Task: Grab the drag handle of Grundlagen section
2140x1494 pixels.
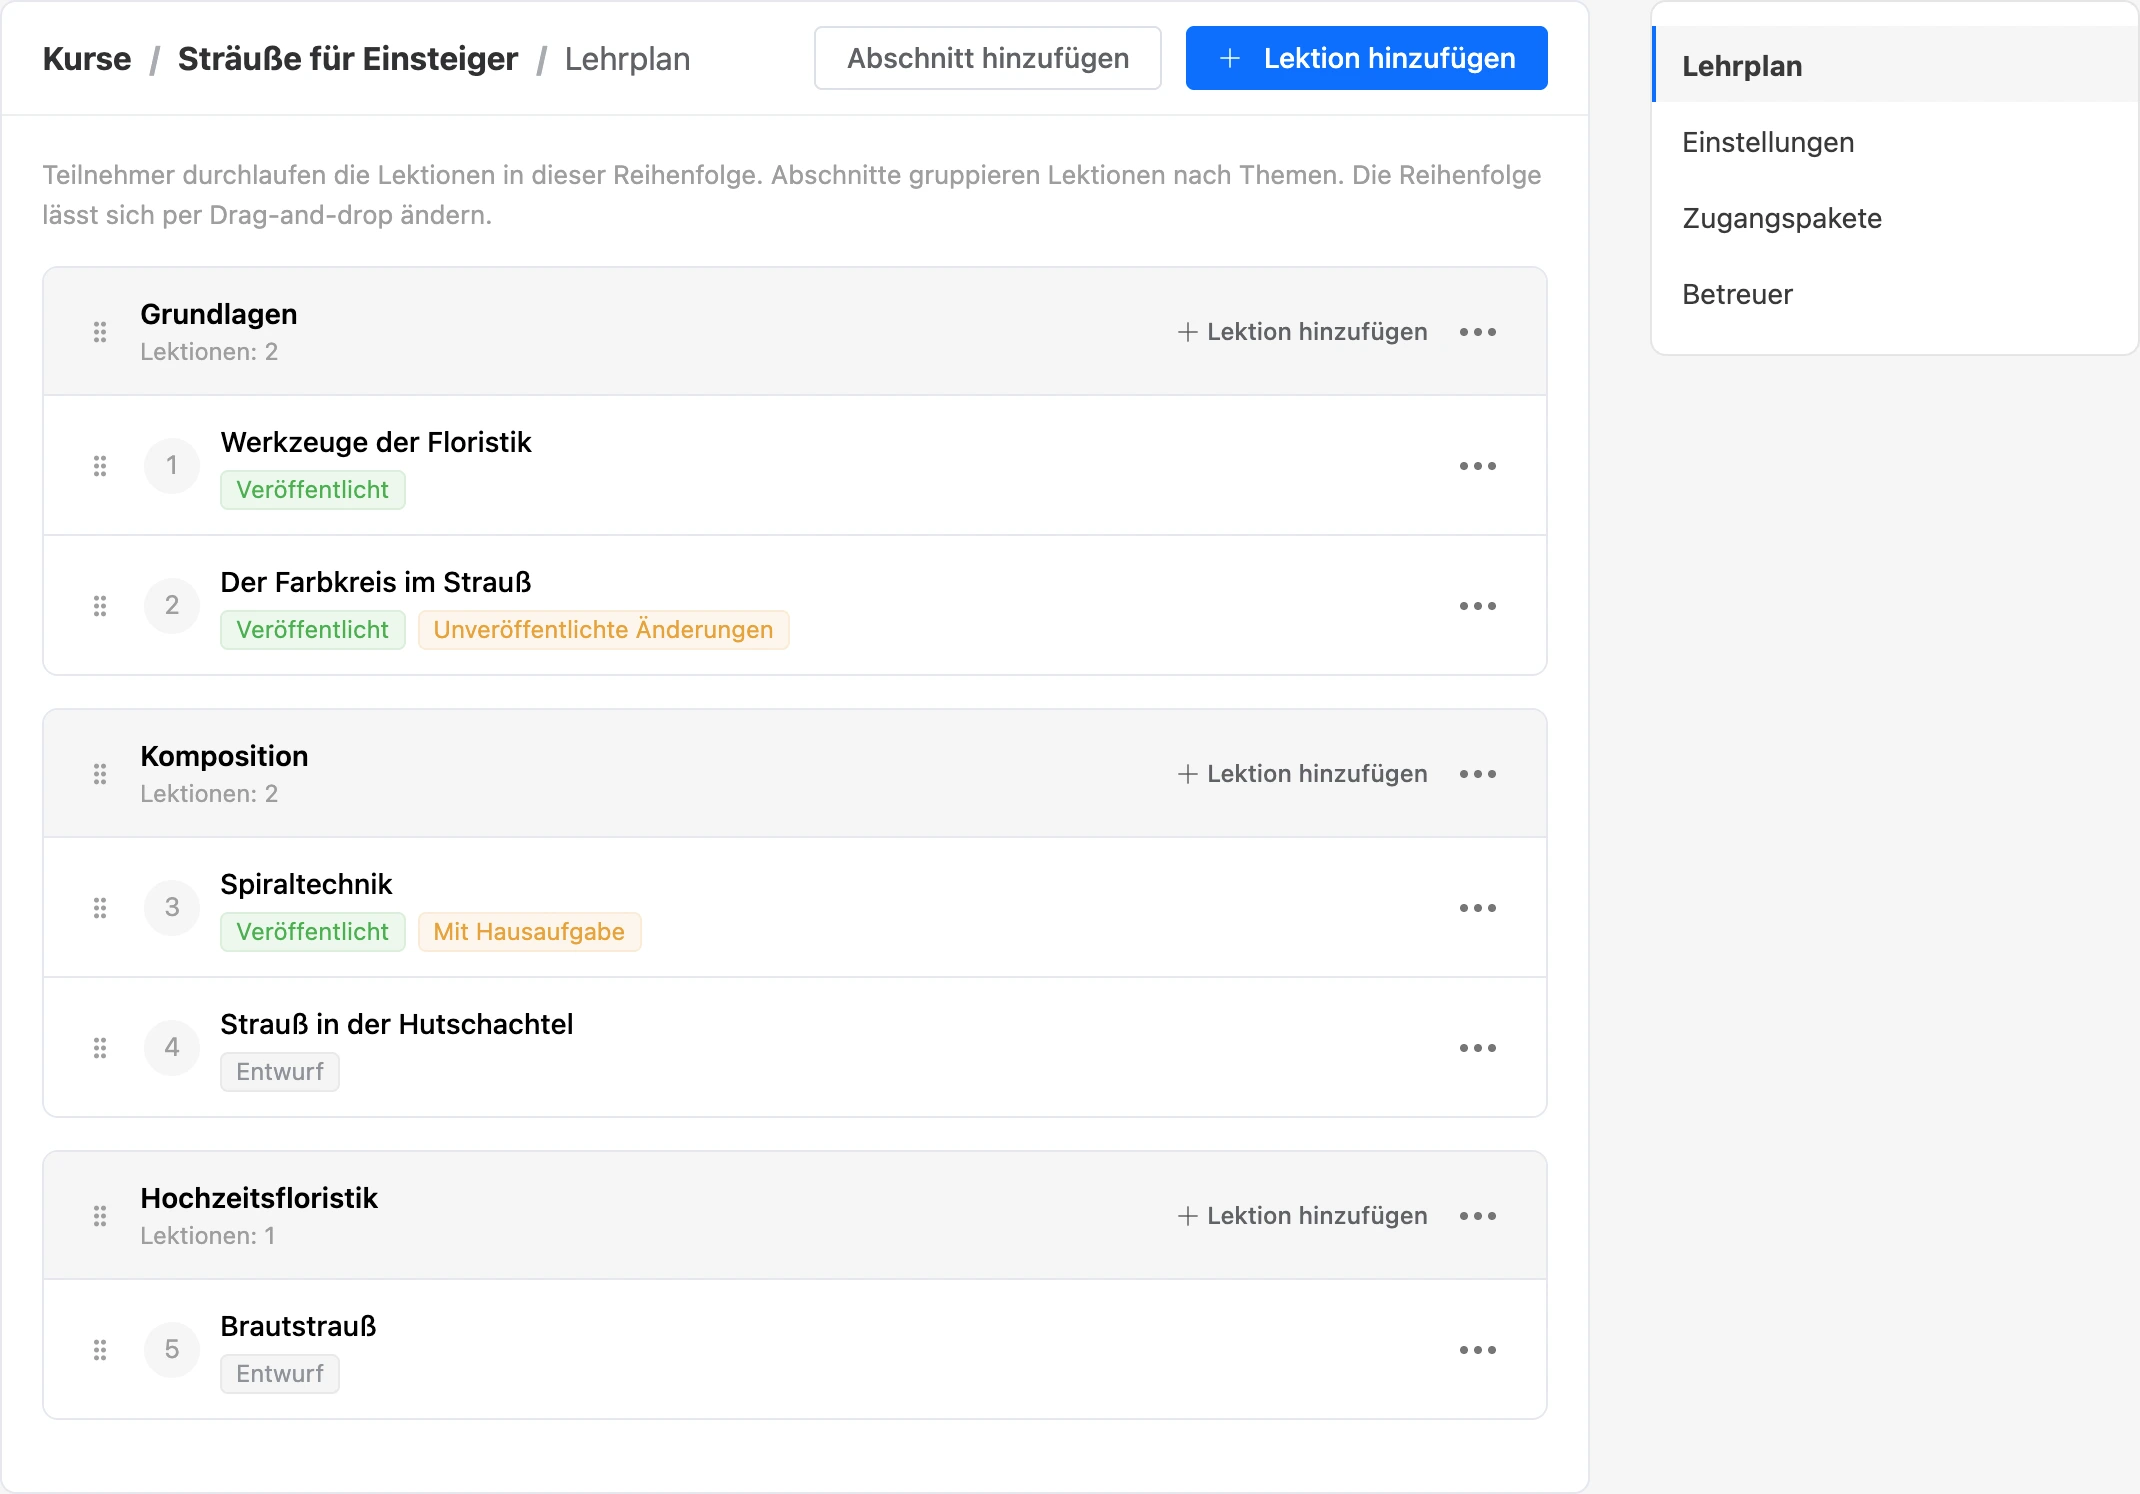Action: click(x=100, y=332)
